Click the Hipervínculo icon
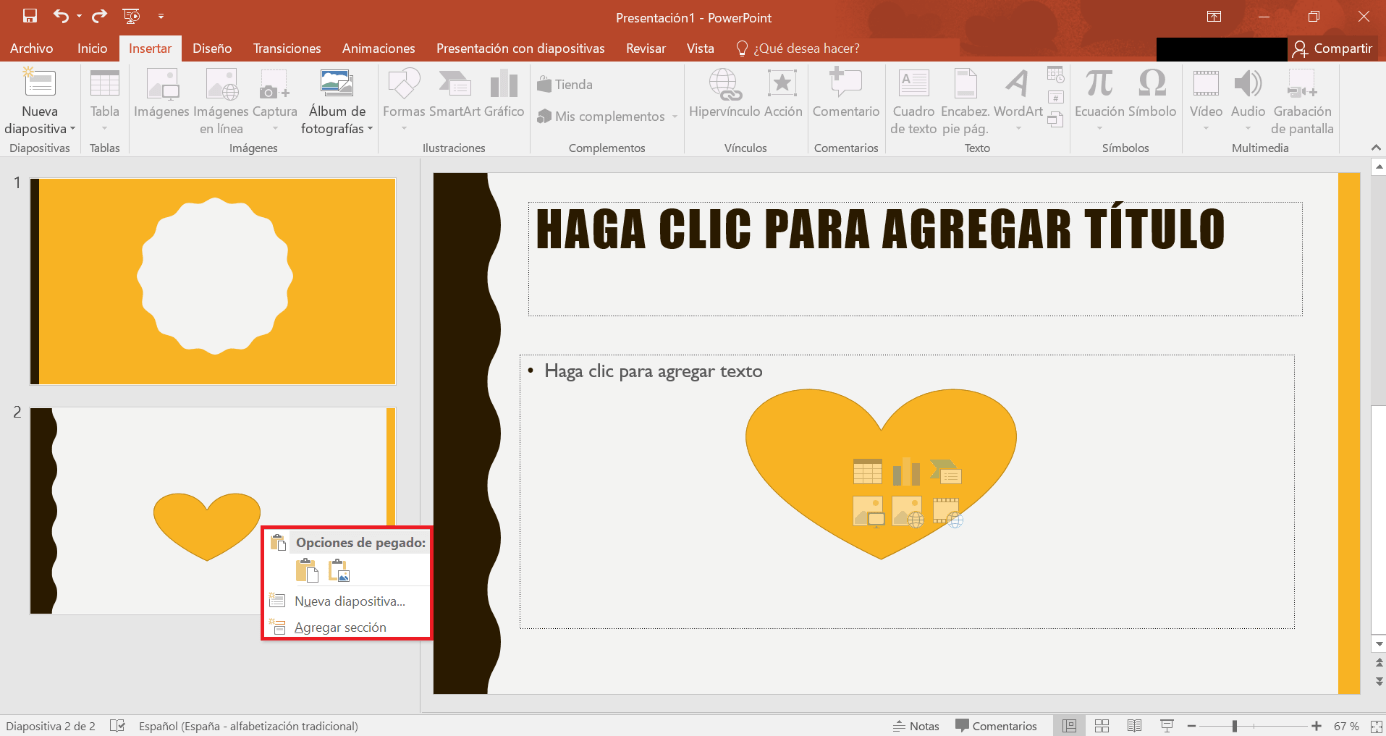The image size is (1386, 736). (724, 85)
